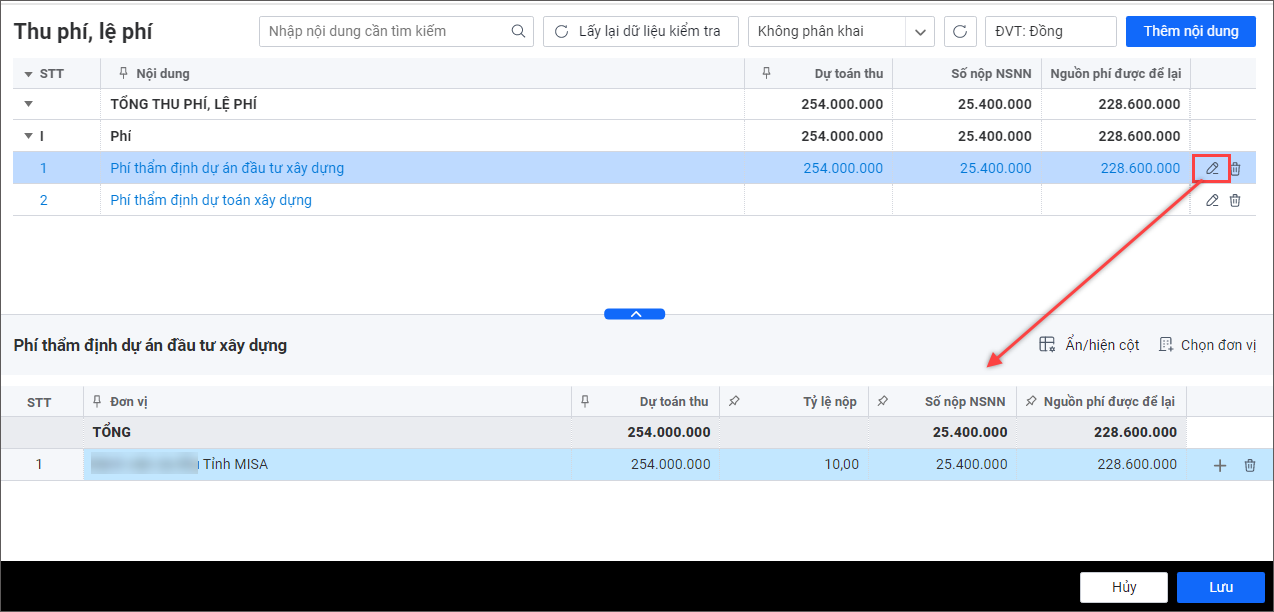This screenshot has width=1274, height=612.
Task: Toggle pin on 'Nội dung' column header
Action: 123,73
